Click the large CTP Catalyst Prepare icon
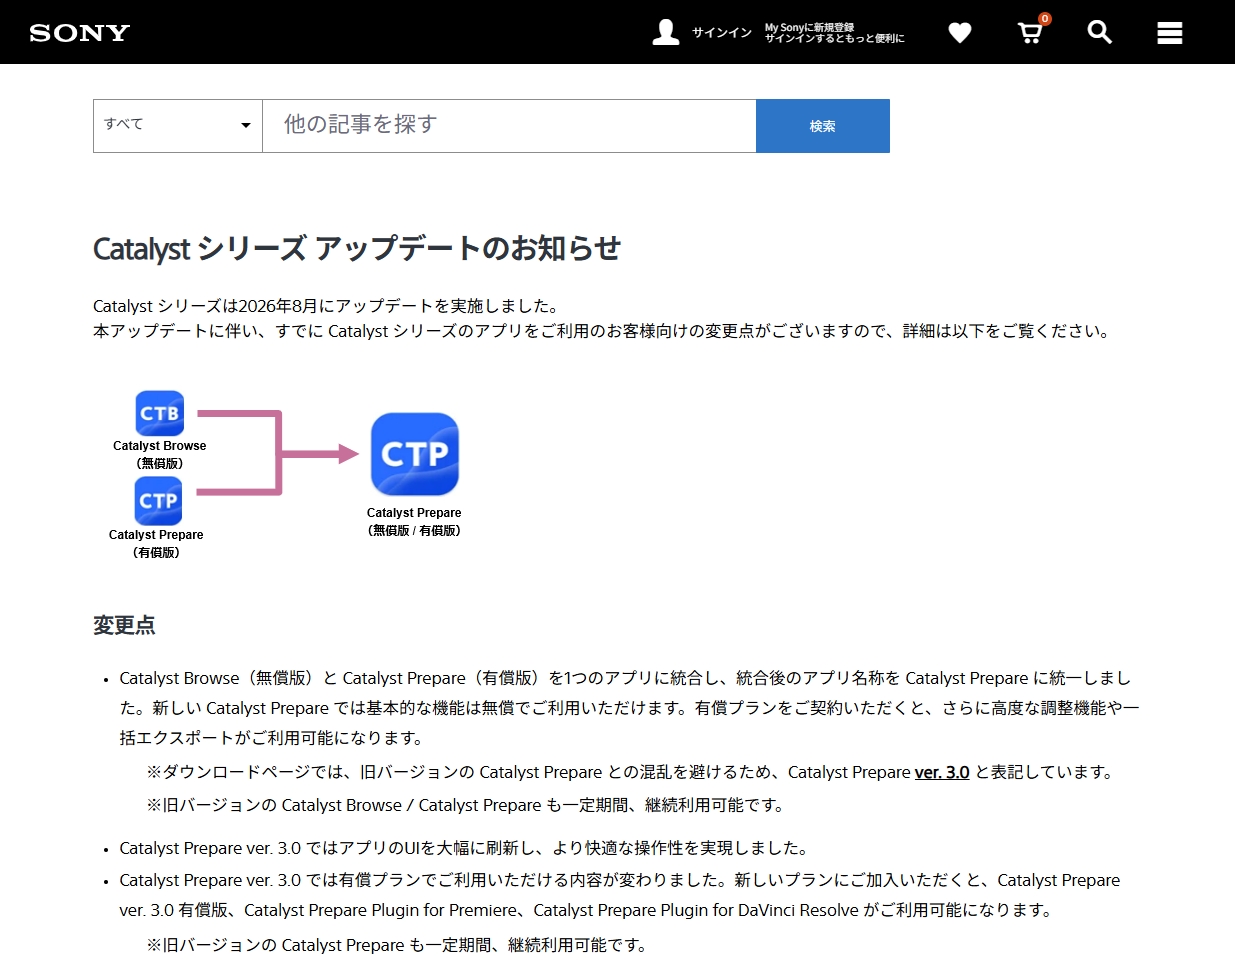Screen dimensions: 1235x966 pos(415,454)
